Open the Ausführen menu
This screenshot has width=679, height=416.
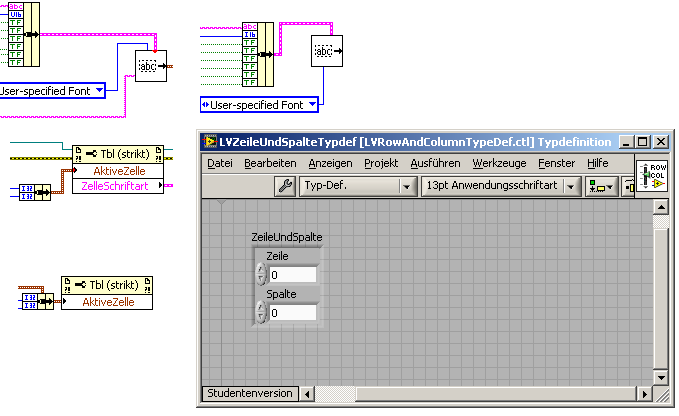click(x=435, y=164)
